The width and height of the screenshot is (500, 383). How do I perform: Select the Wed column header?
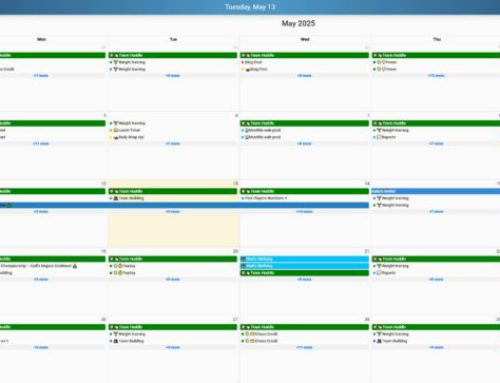pyautogui.click(x=305, y=39)
